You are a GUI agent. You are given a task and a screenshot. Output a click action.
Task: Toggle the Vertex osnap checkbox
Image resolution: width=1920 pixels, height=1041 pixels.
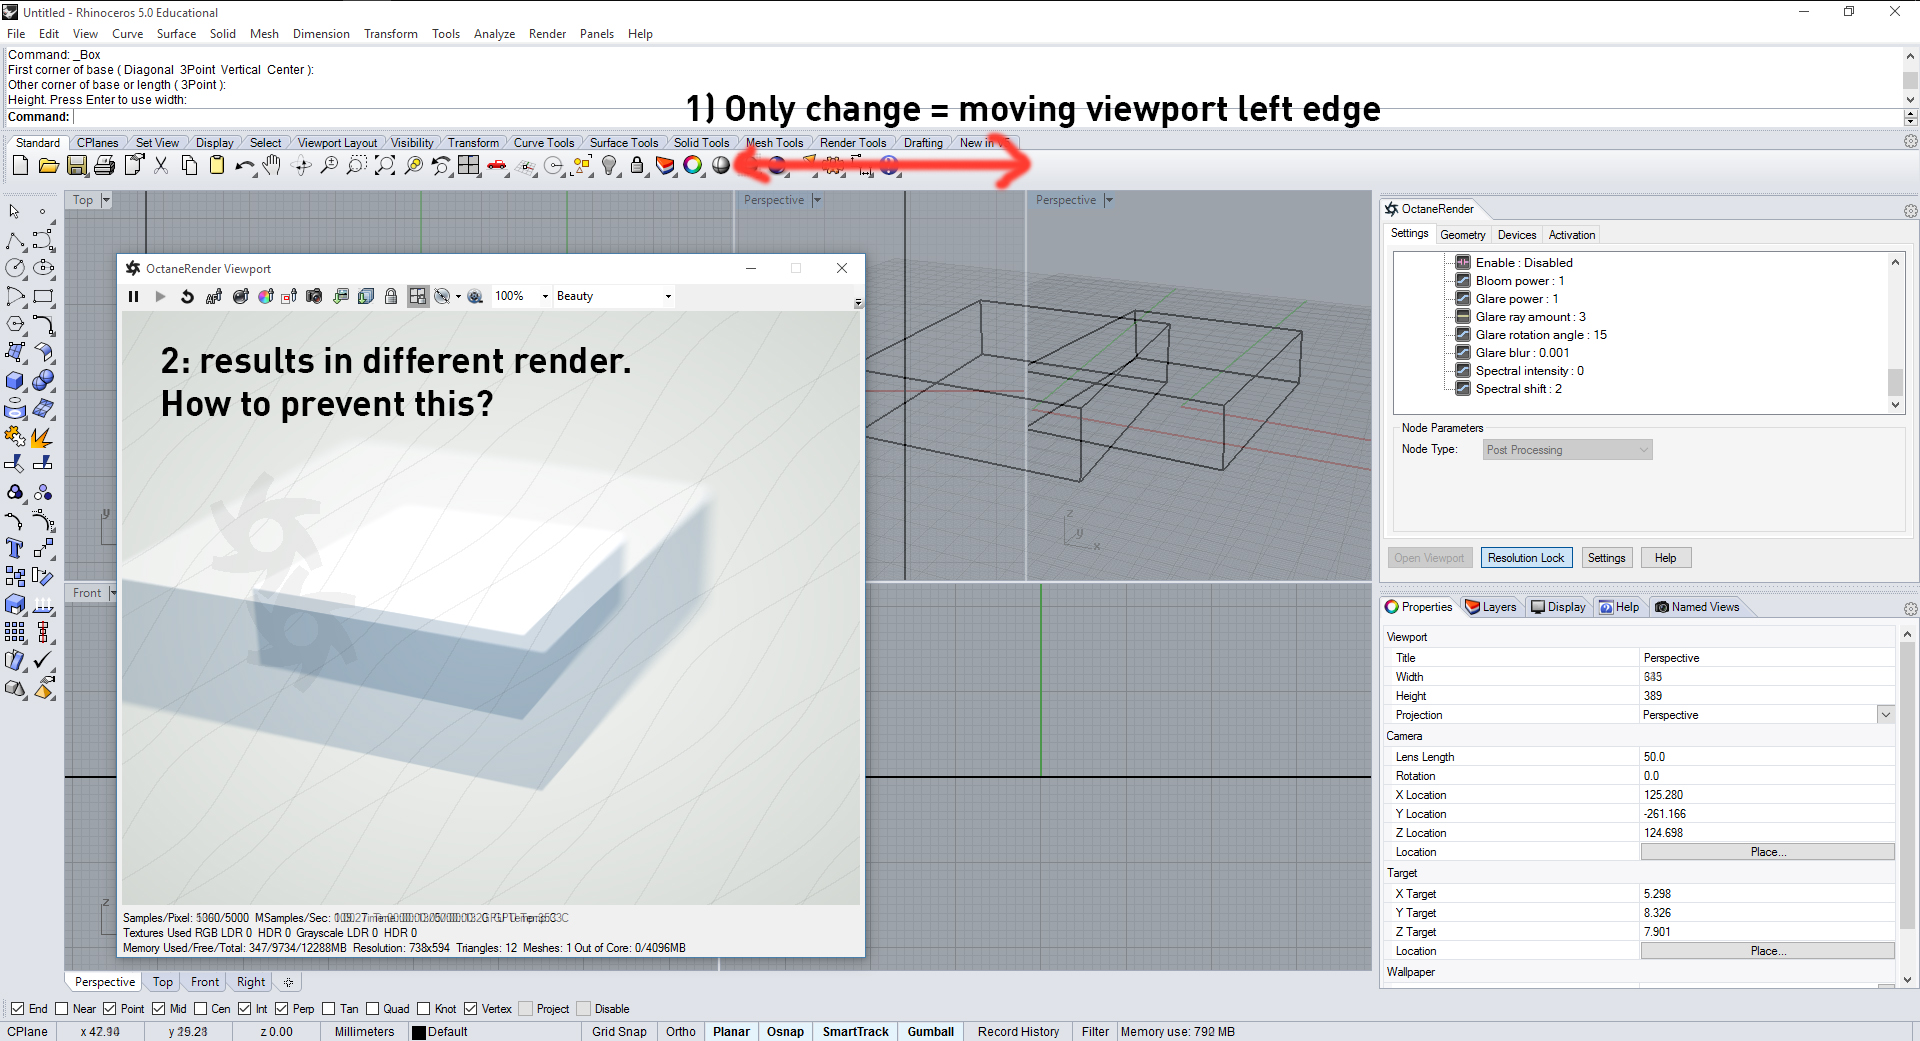coord(470,1009)
